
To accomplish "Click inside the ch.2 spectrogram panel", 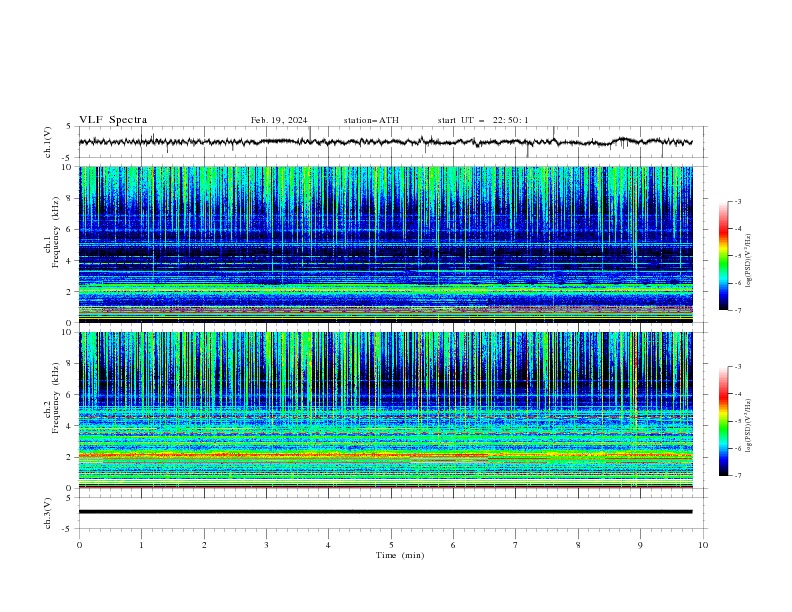I will [385, 410].
